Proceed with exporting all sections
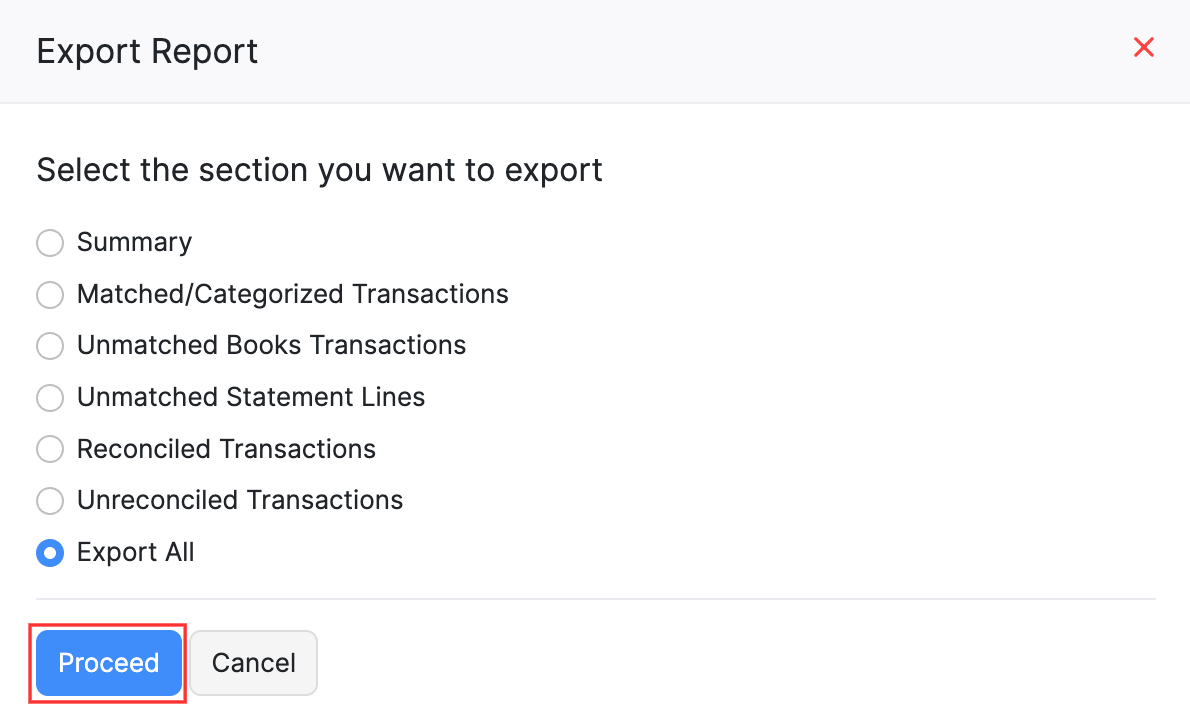 (x=108, y=662)
